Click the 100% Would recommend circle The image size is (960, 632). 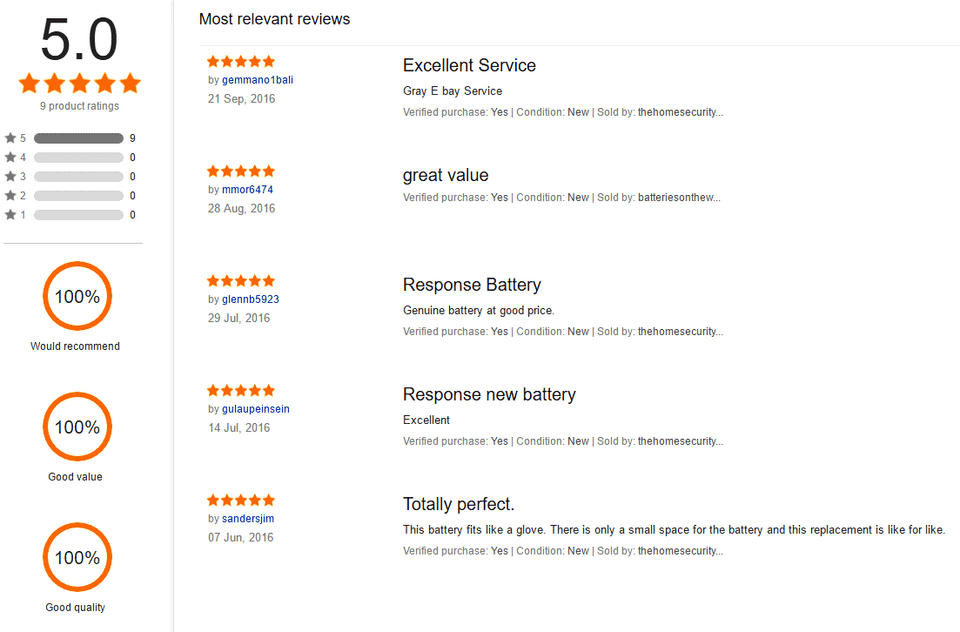tap(77, 296)
